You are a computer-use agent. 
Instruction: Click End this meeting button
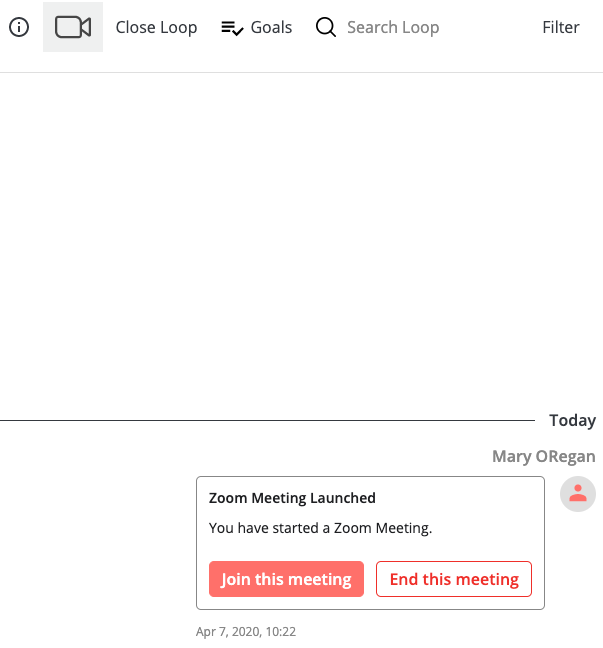(x=454, y=579)
